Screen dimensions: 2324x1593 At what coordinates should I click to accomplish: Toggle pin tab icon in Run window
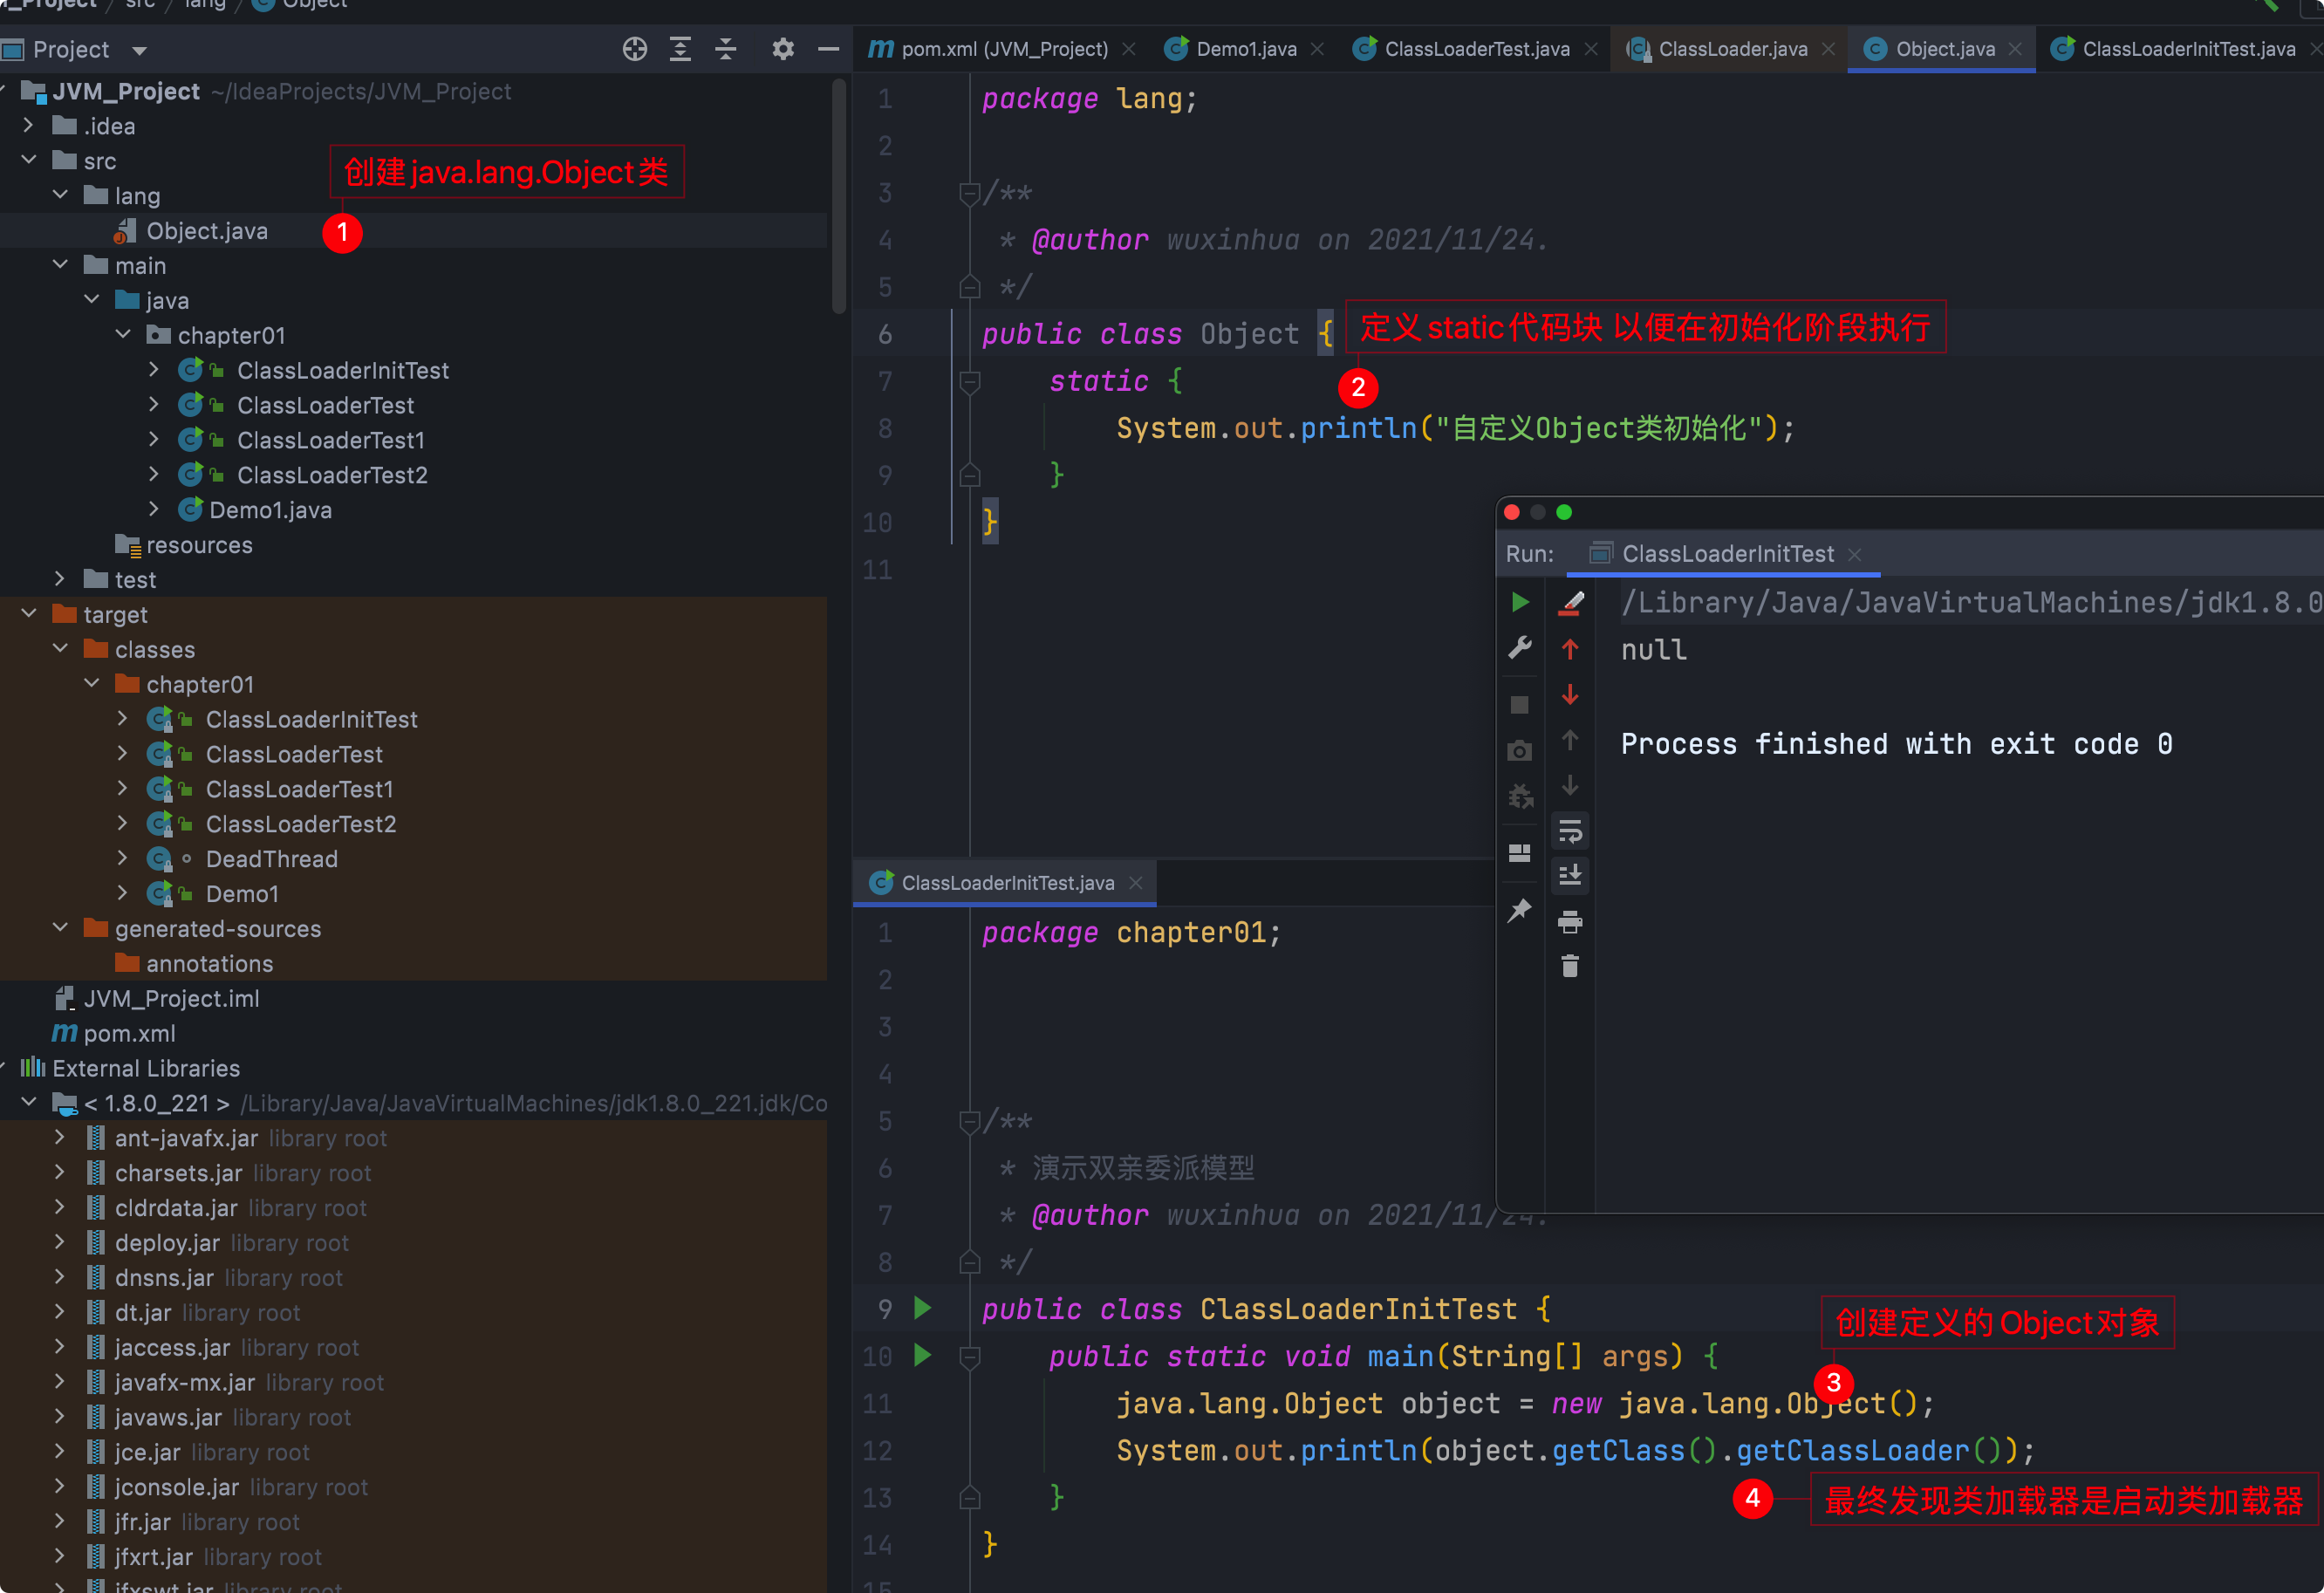[1520, 910]
